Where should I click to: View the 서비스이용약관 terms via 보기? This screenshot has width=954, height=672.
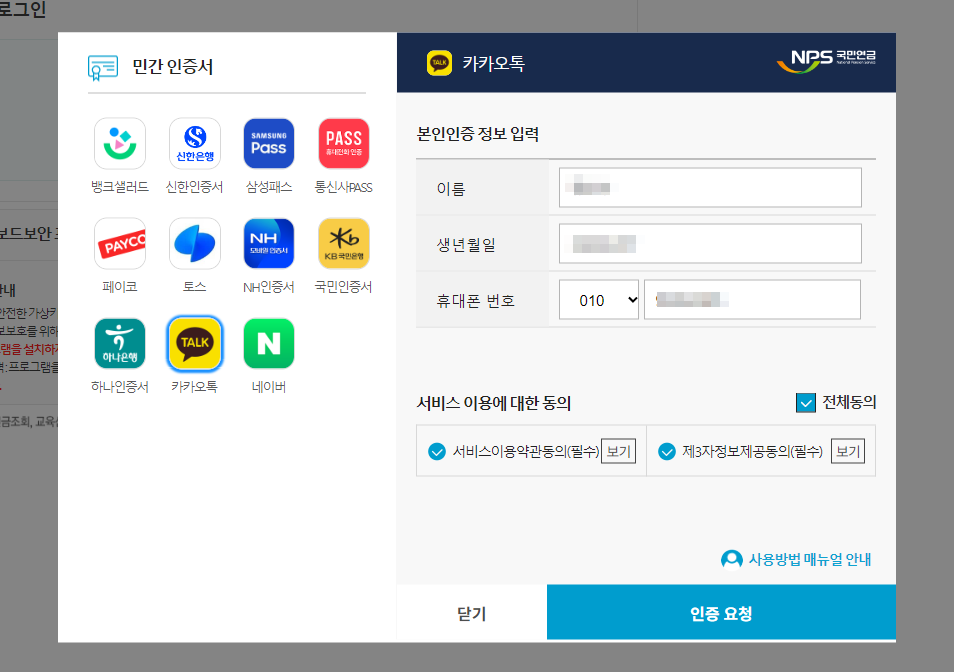[x=618, y=451]
